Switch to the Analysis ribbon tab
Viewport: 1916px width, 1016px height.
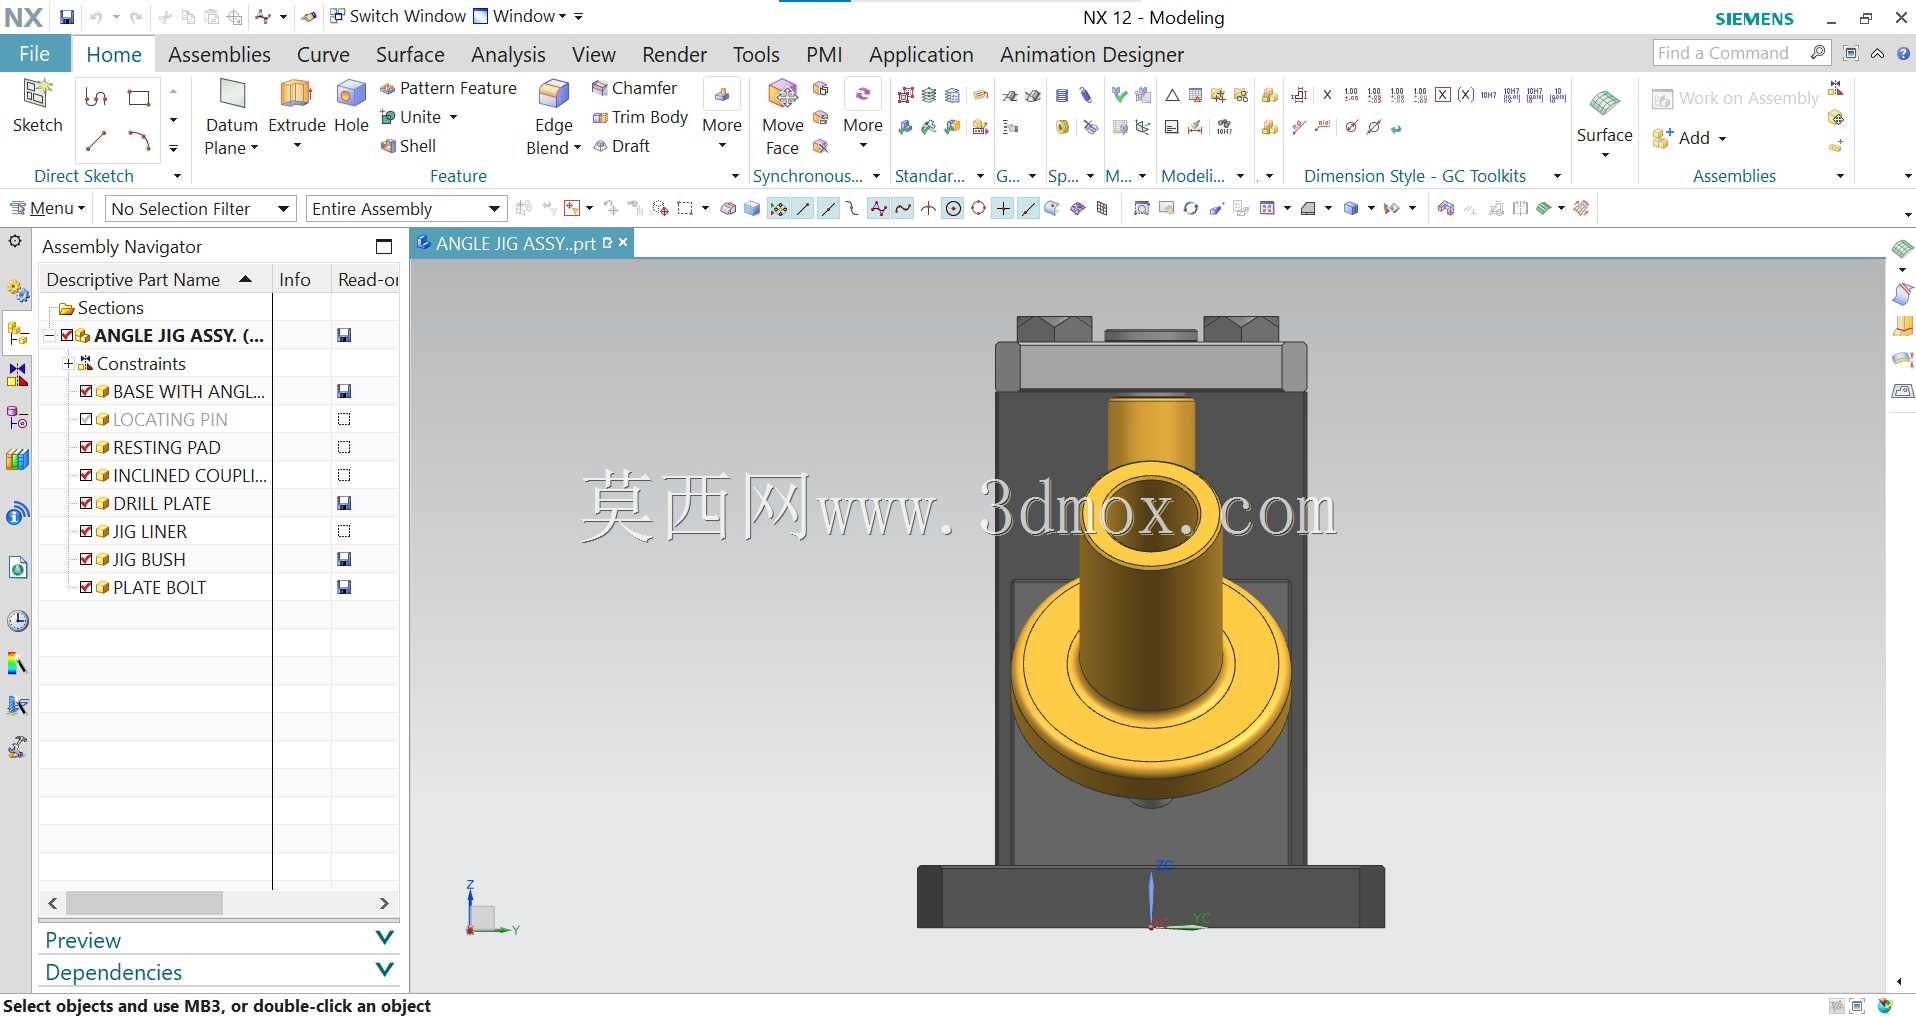pos(508,54)
